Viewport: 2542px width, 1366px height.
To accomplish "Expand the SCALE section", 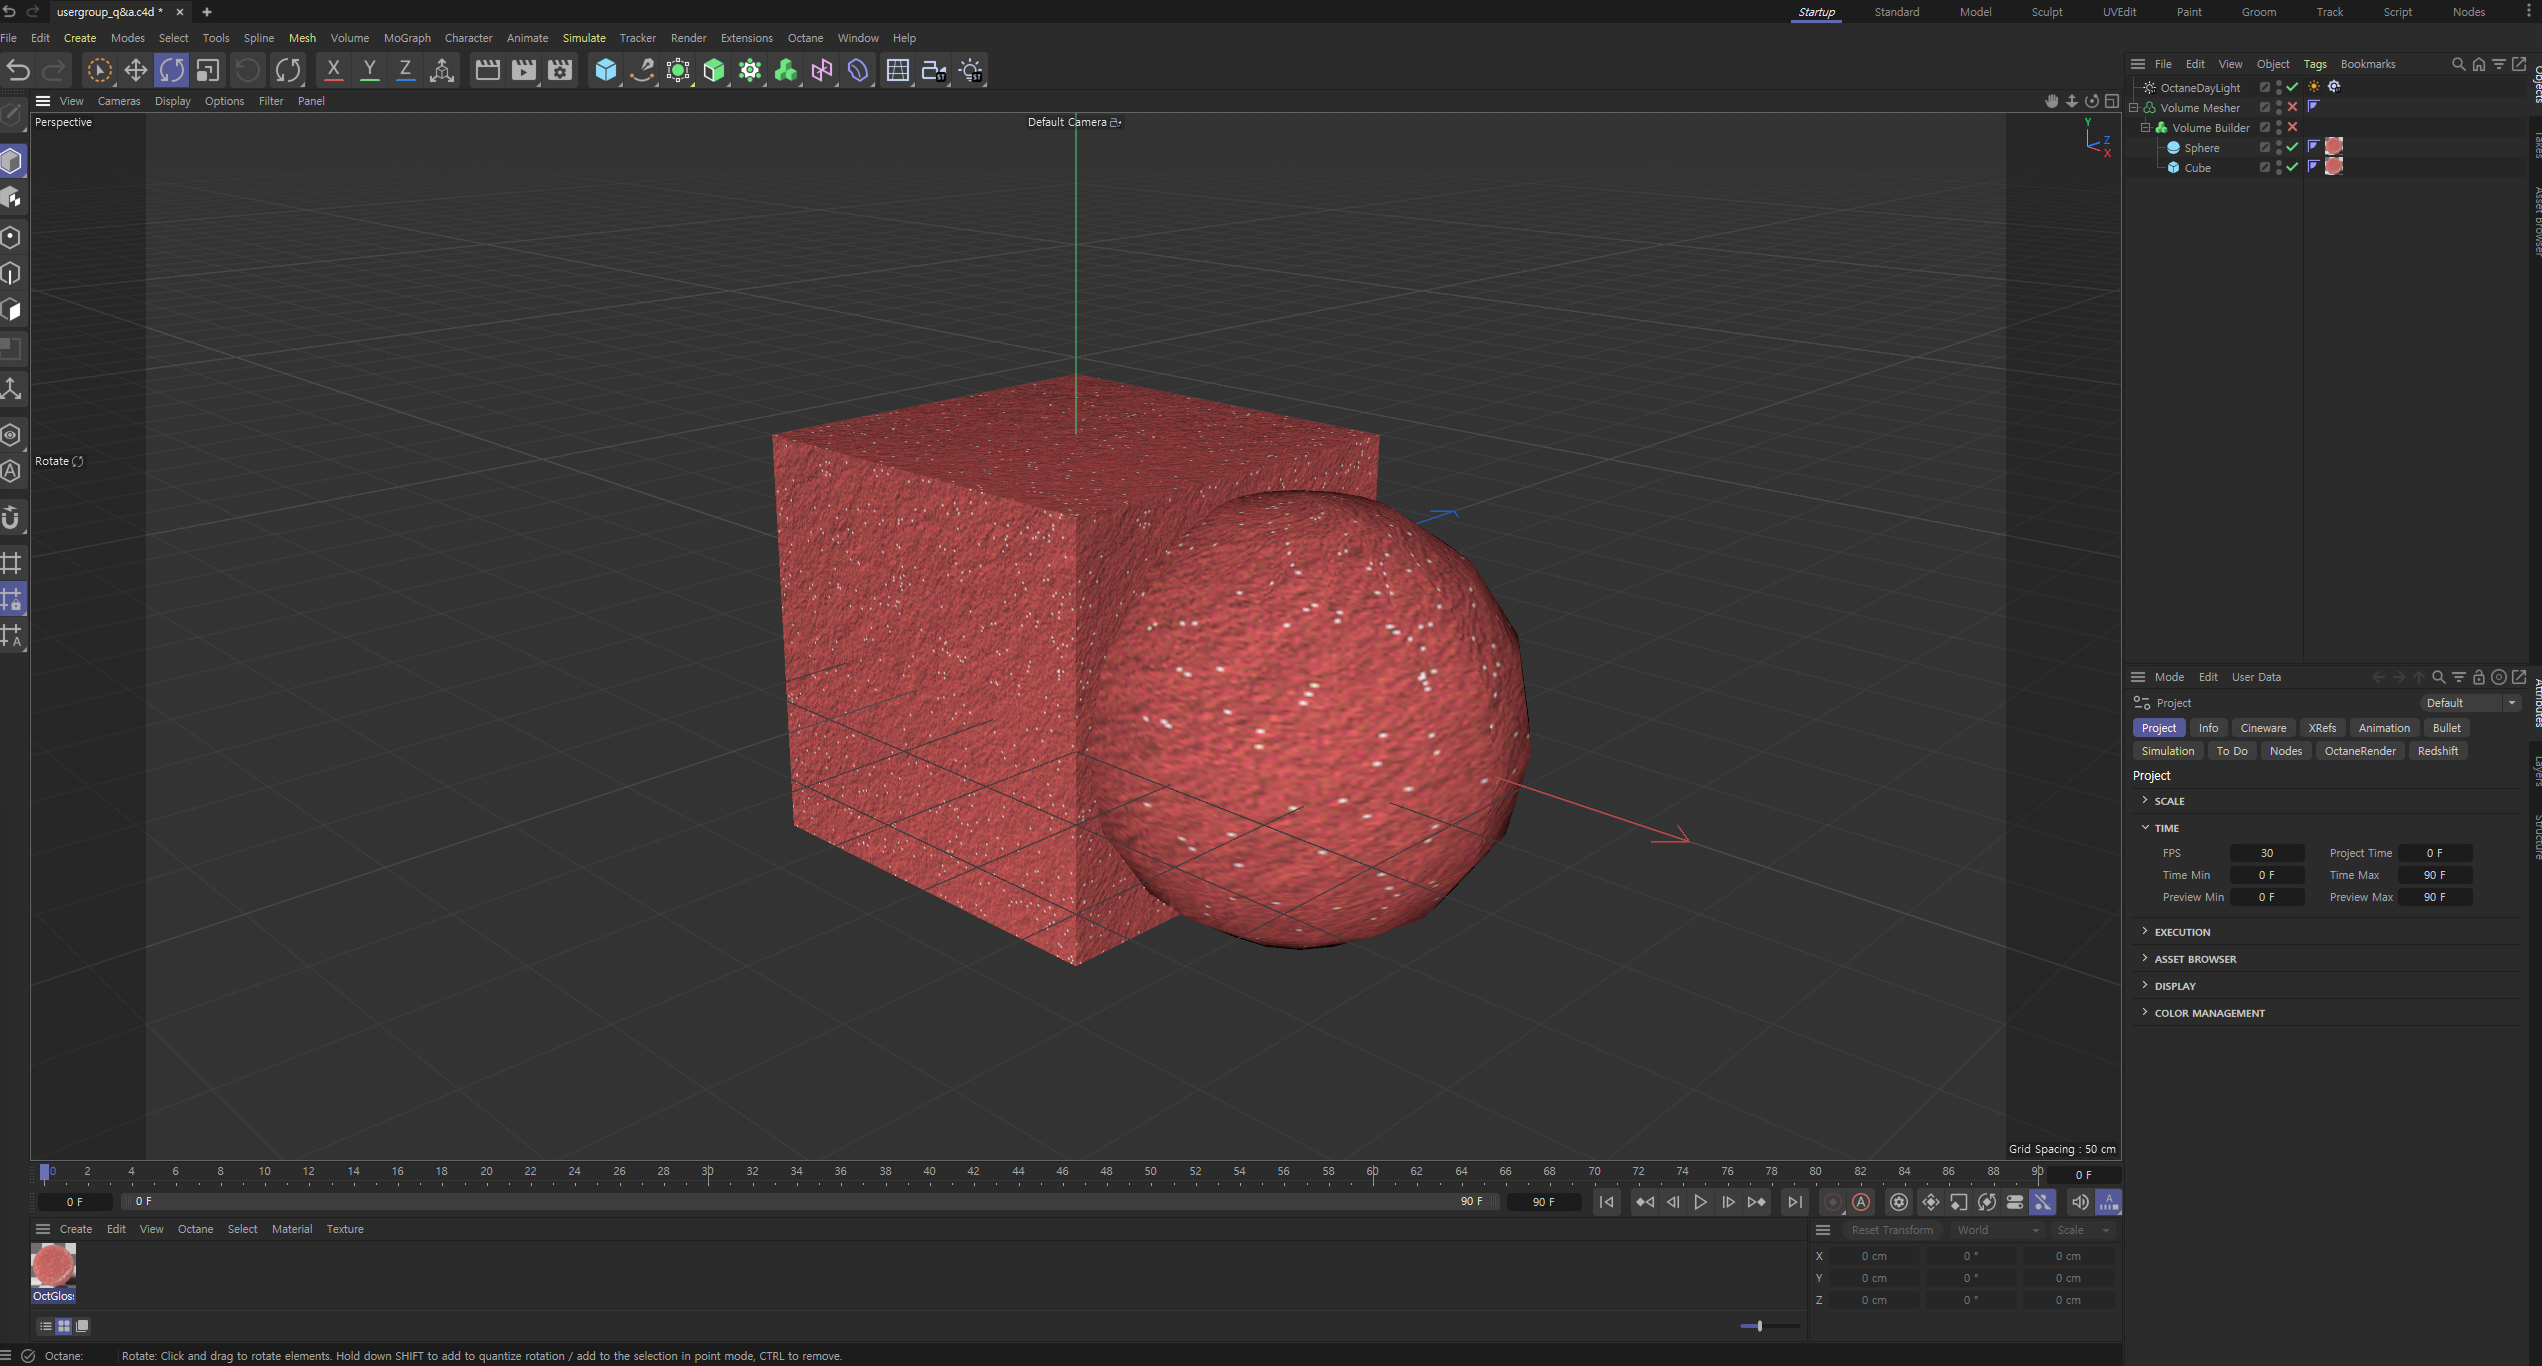I will (x=2145, y=800).
